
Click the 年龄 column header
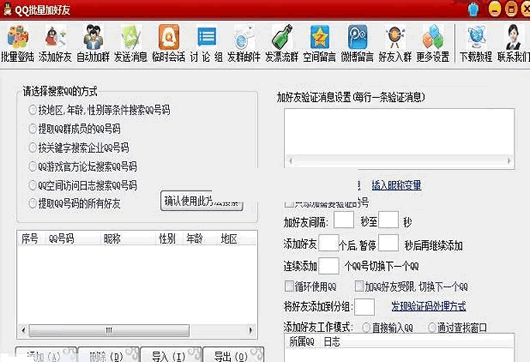(x=195, y=239)
